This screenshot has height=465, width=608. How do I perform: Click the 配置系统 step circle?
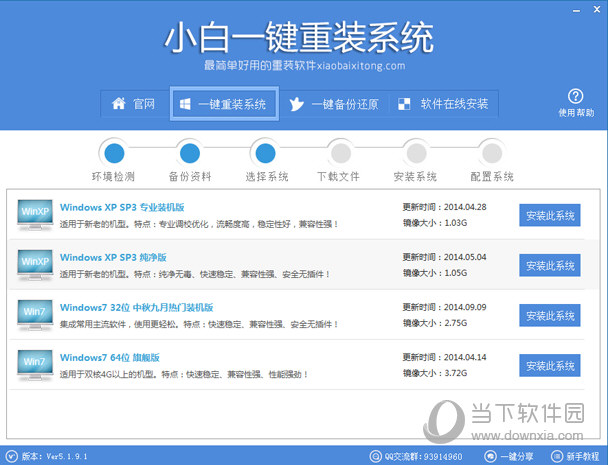[x=492, y=153]
